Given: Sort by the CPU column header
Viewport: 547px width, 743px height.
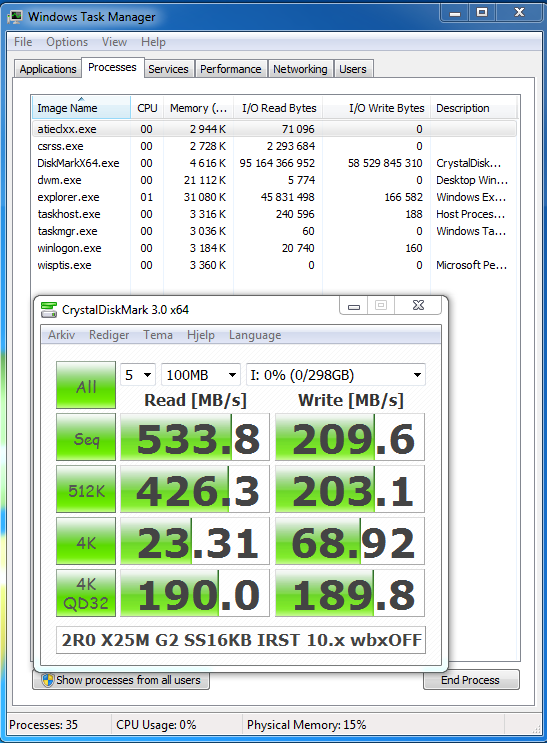Looking at the screenshot, I should (x=147, y=108).
